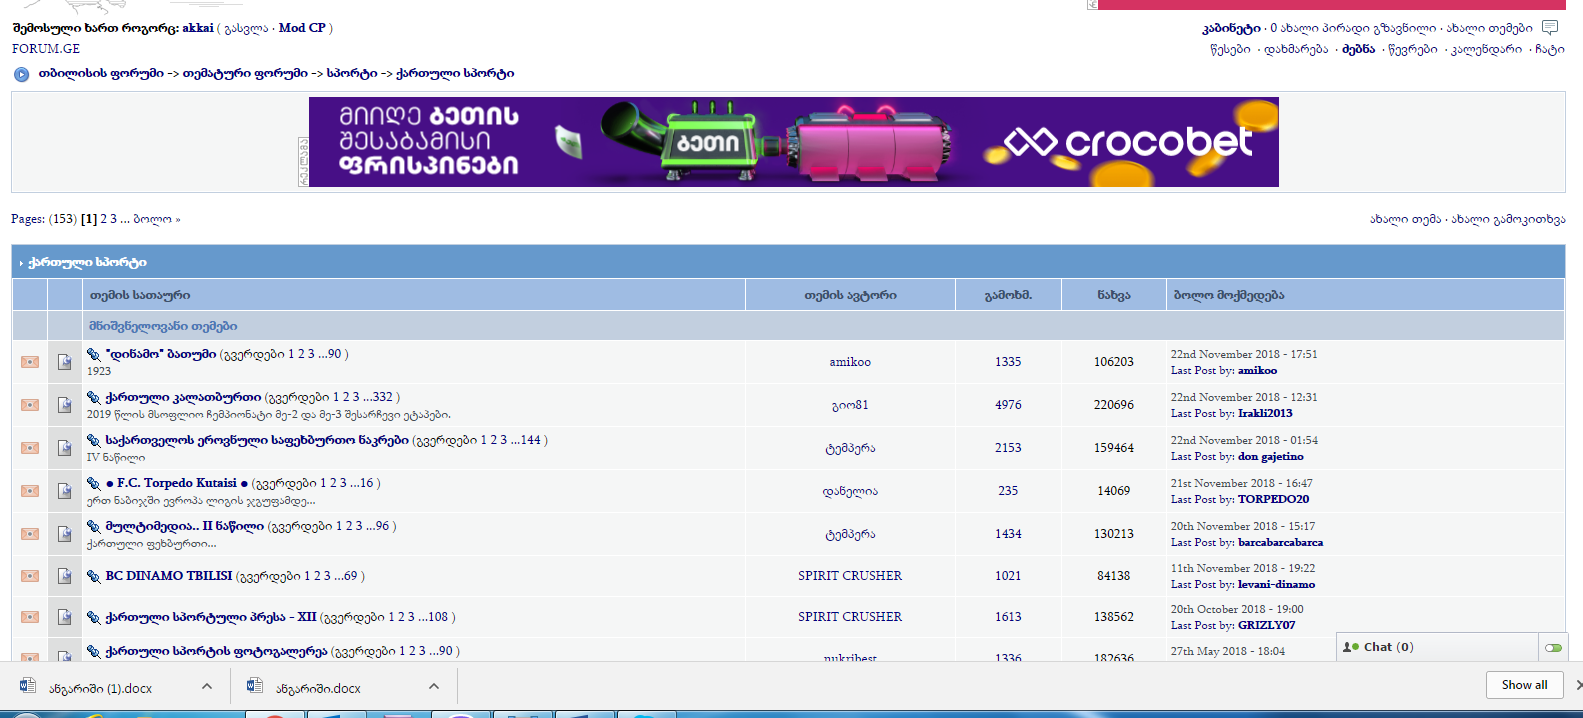This screenshot has height=718, width=1583.
Task: Open the ჩატი chat menu link
Action: point(1550,49)
